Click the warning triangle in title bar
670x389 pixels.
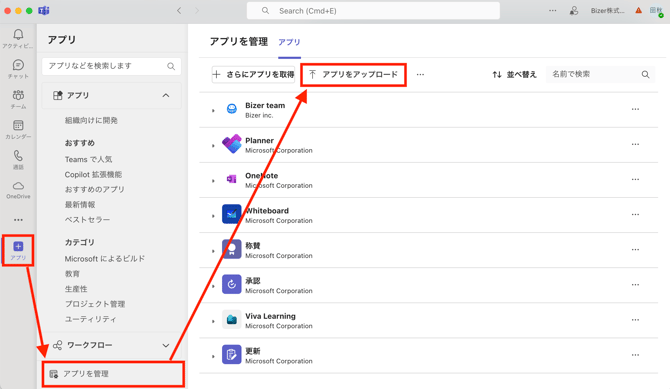(638, 11)
